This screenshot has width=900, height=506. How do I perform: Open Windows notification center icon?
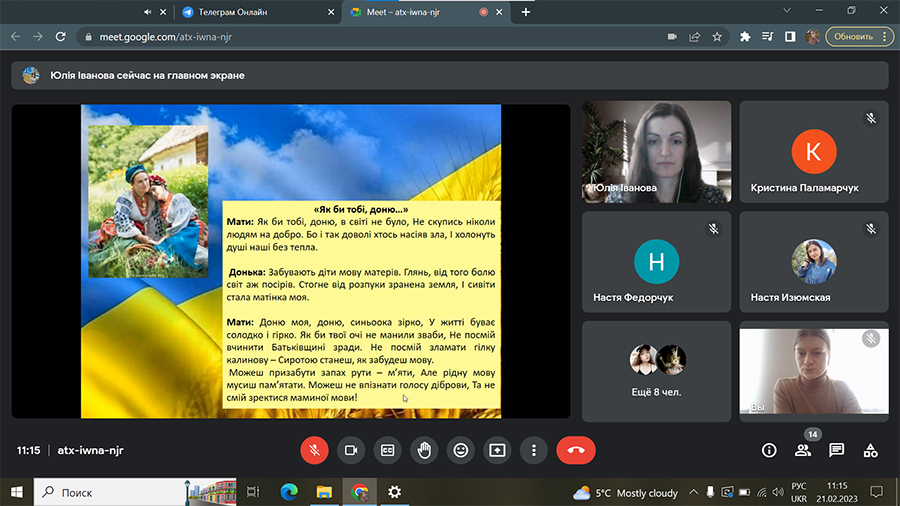pos(876,492)
